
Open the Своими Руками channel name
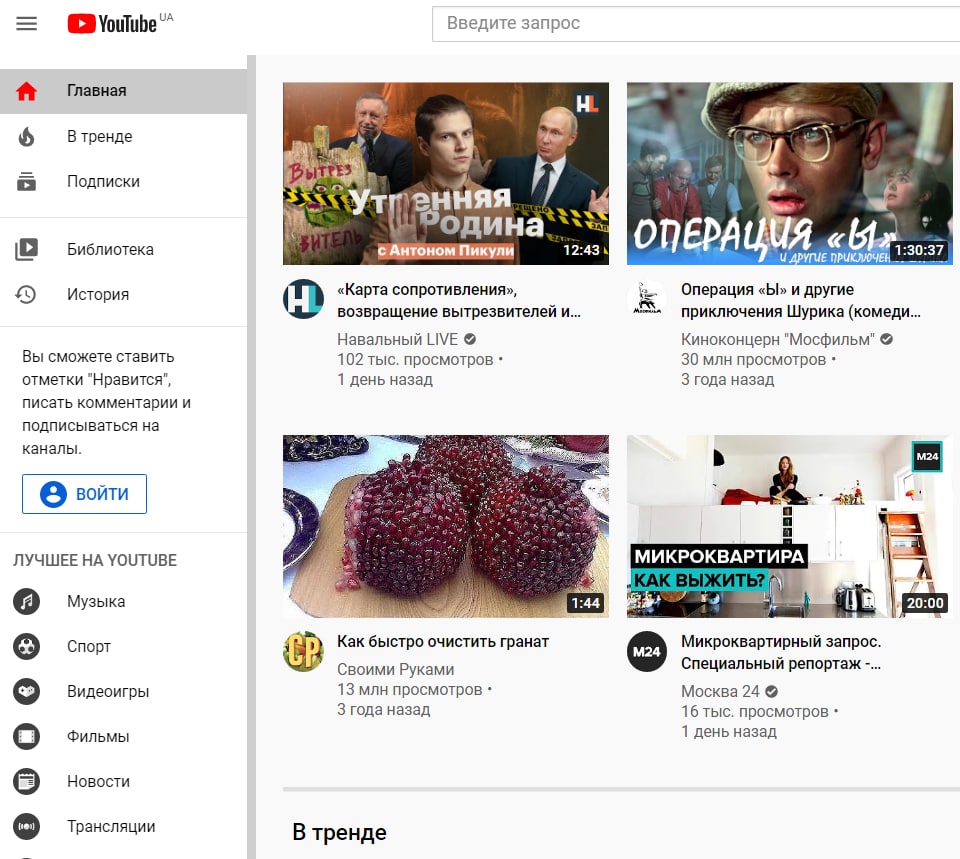(x=396, y=669)
